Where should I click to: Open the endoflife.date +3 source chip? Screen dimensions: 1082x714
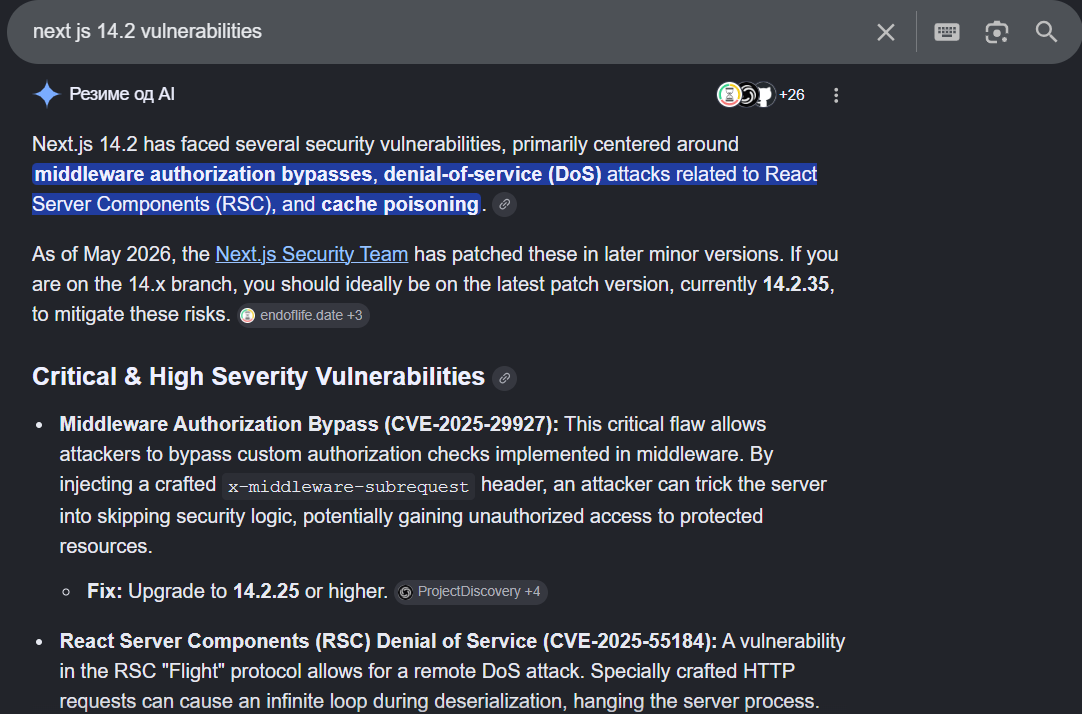[x=303, y=315]
